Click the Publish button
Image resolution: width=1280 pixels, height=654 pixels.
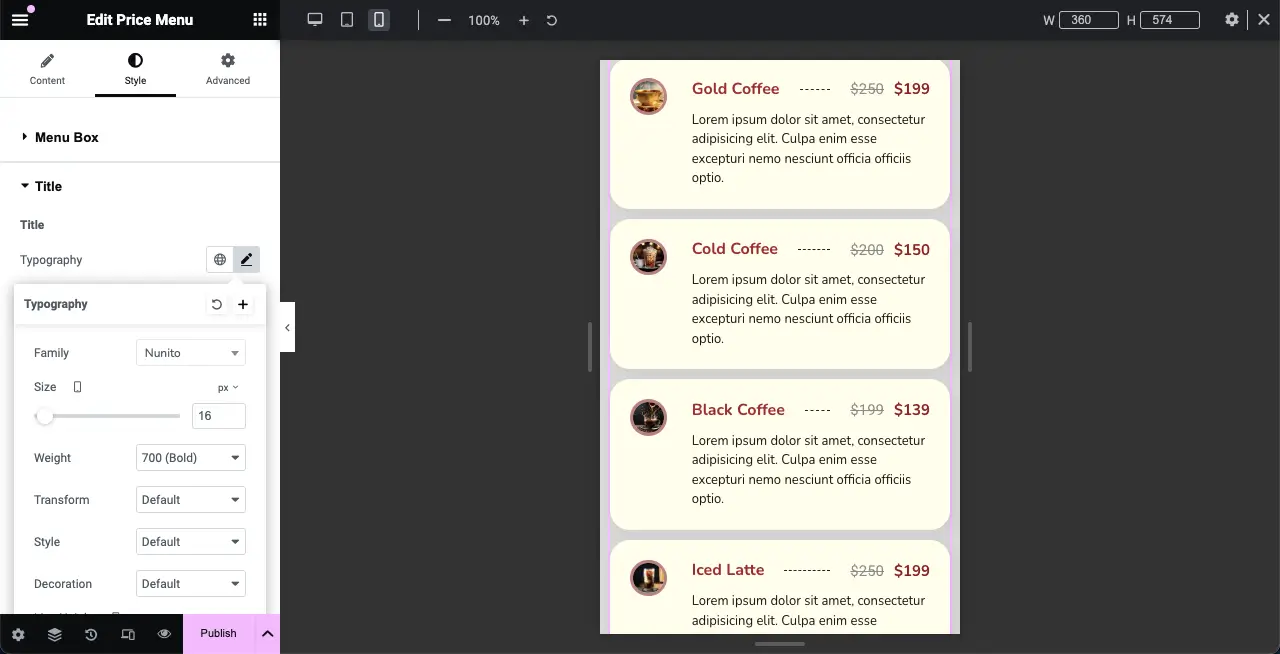tap(218, 634)
